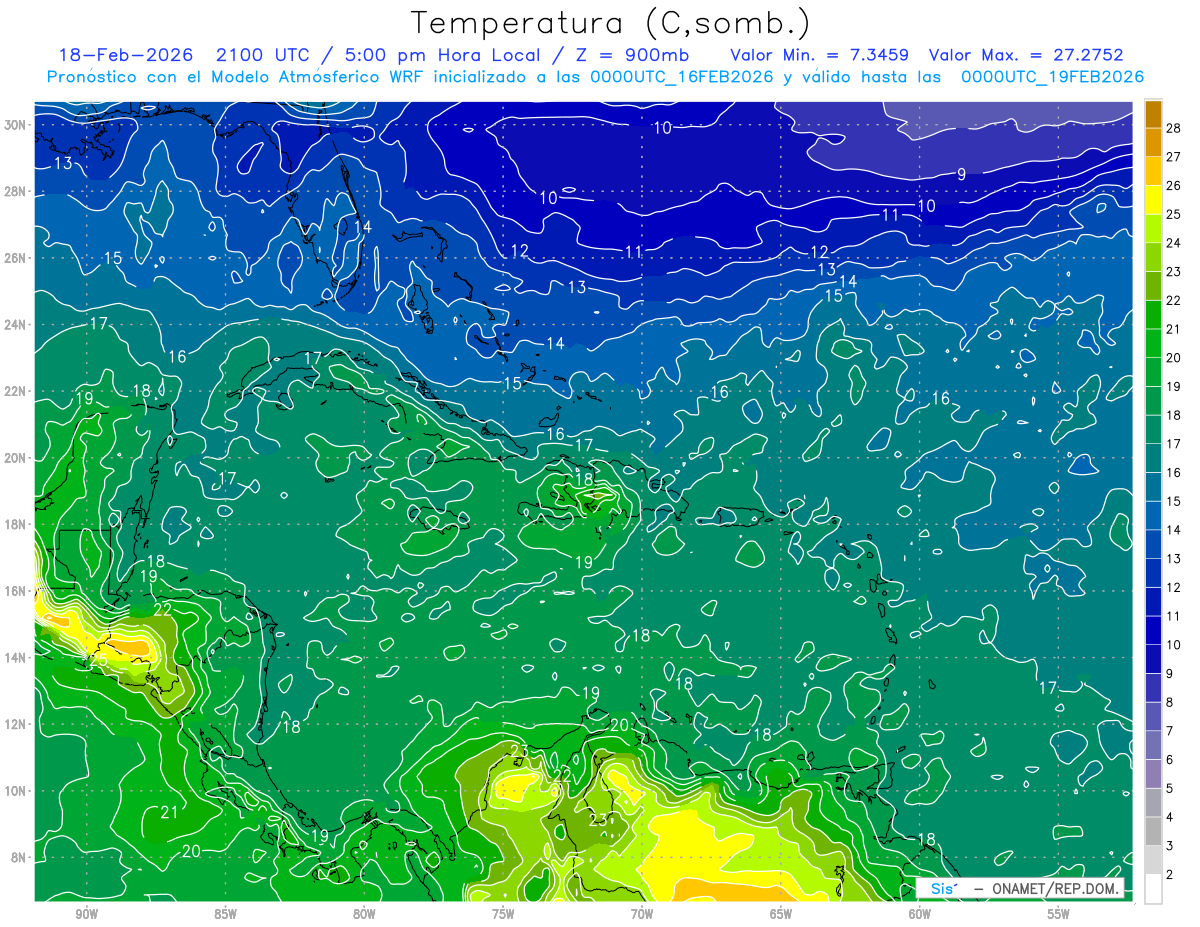Click valid-until time '0000UTC_19FEB2026'
Viewport: 1200px width, 927px height.
(1052, 77)
